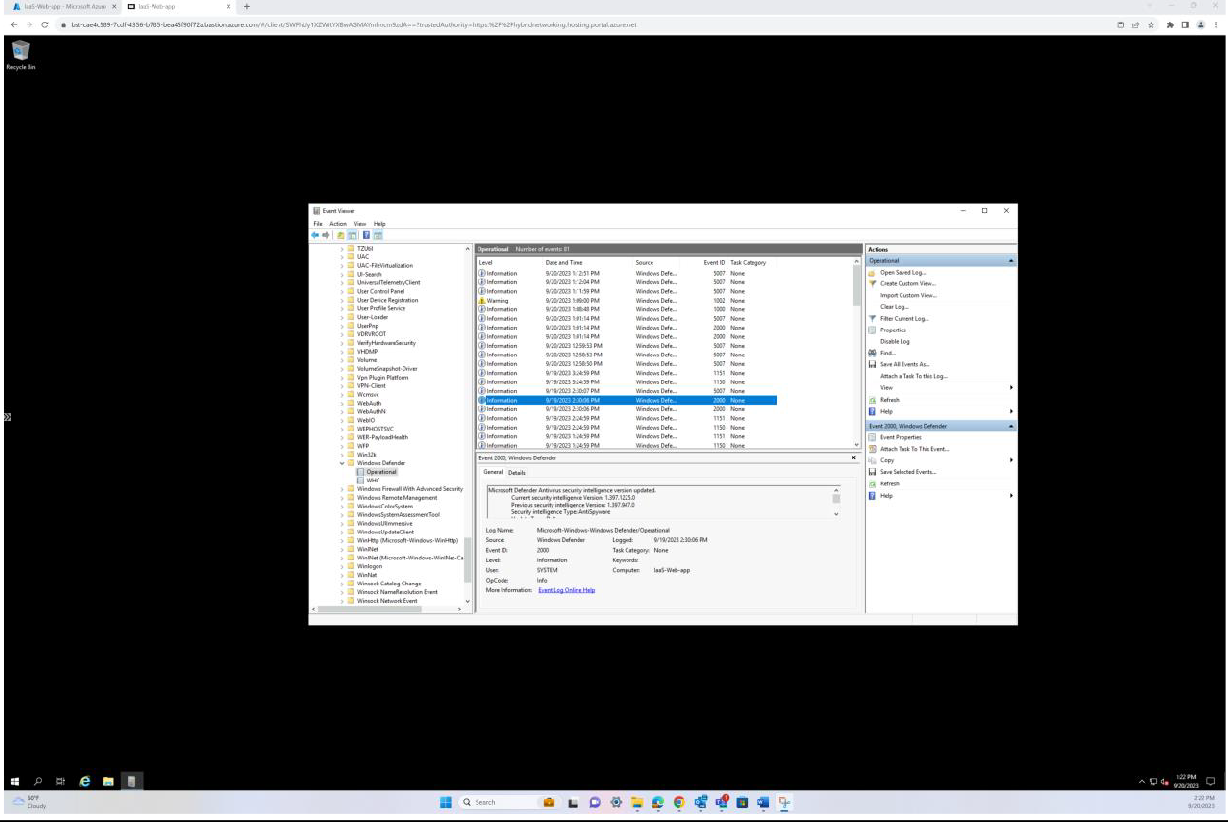
Task: Collapse the Operational section in Actions pane
Action: click(1011, 259)
